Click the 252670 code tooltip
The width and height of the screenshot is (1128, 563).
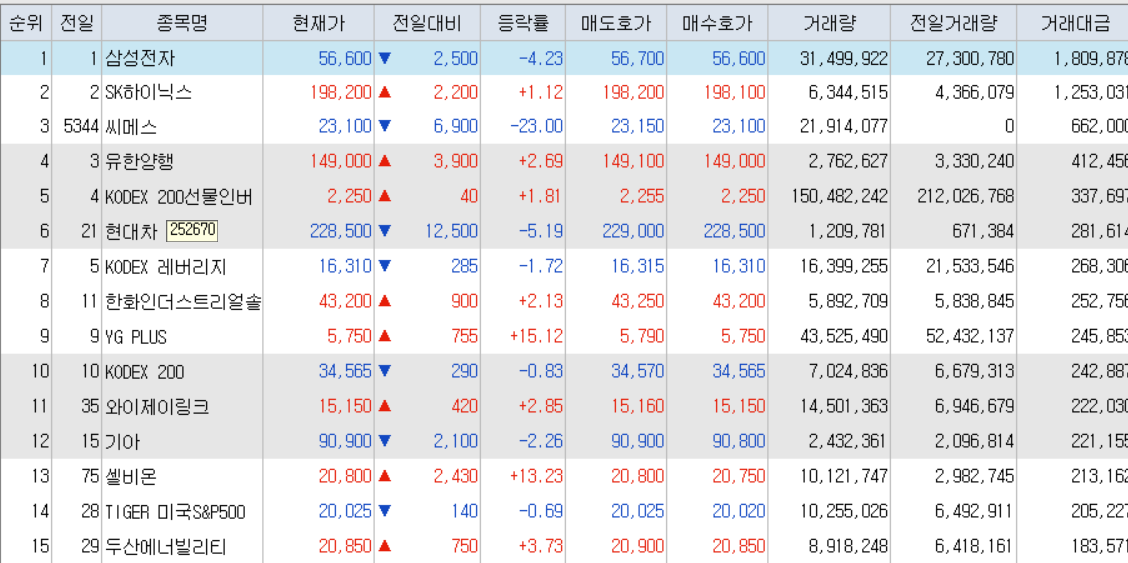[x=192, y=231]
